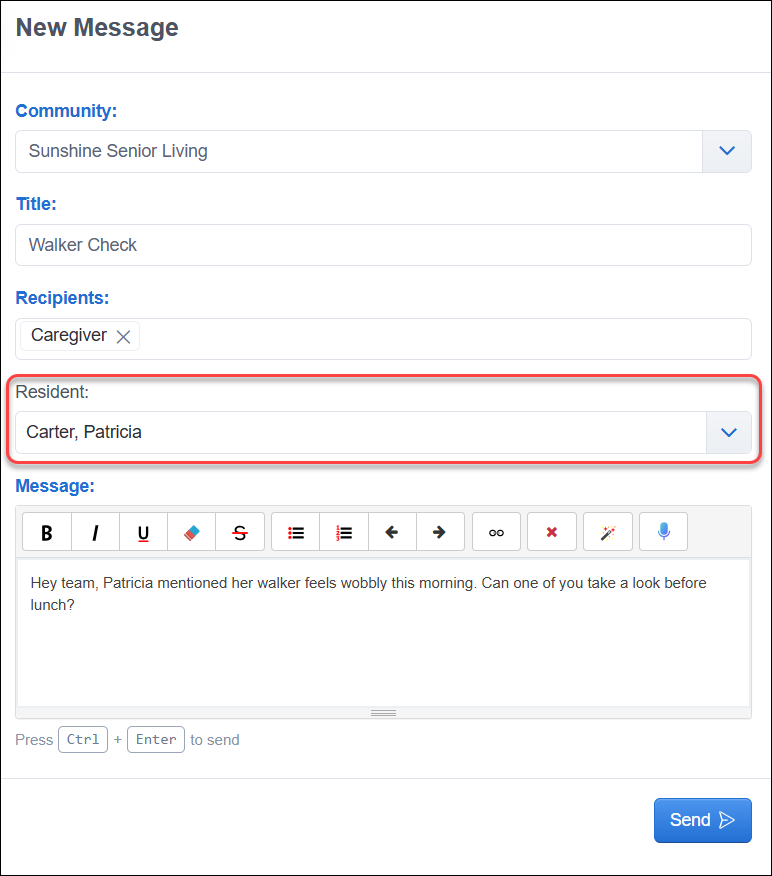Expand the Resident dropdown chevron
772x876 pixels.
pos(728,432)
